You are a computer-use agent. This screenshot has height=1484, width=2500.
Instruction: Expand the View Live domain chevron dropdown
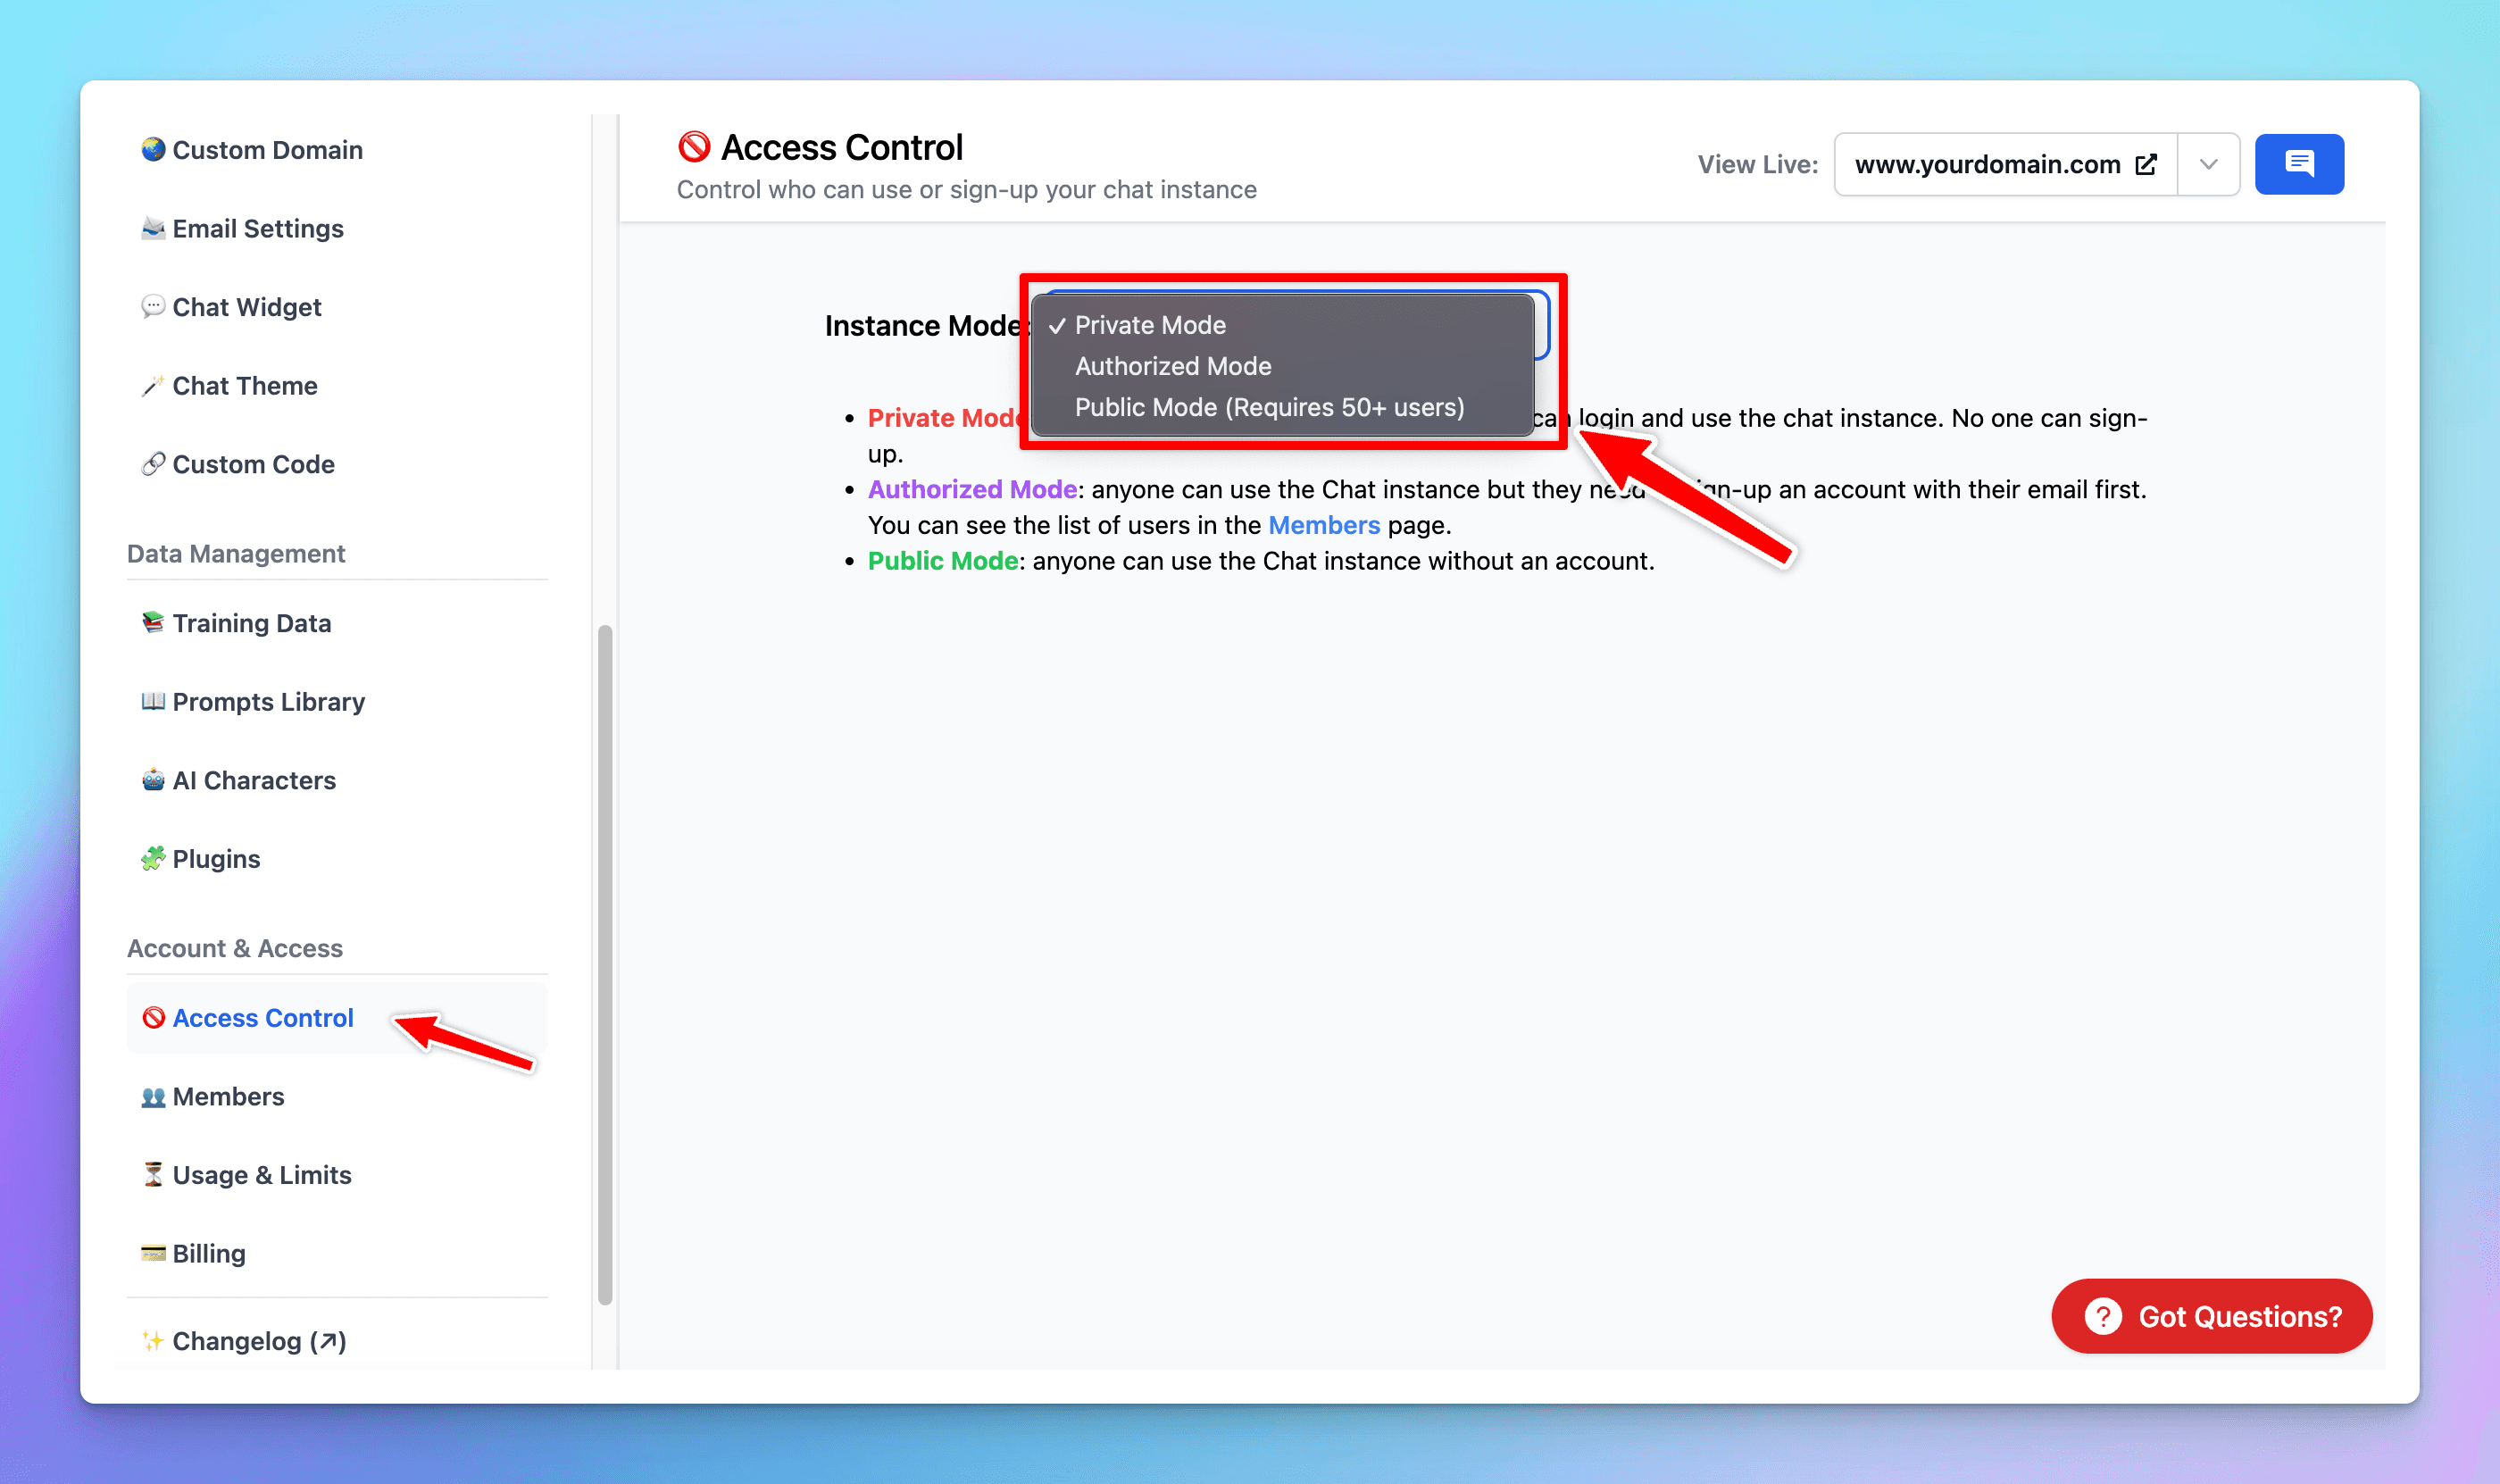[2208, 164]
